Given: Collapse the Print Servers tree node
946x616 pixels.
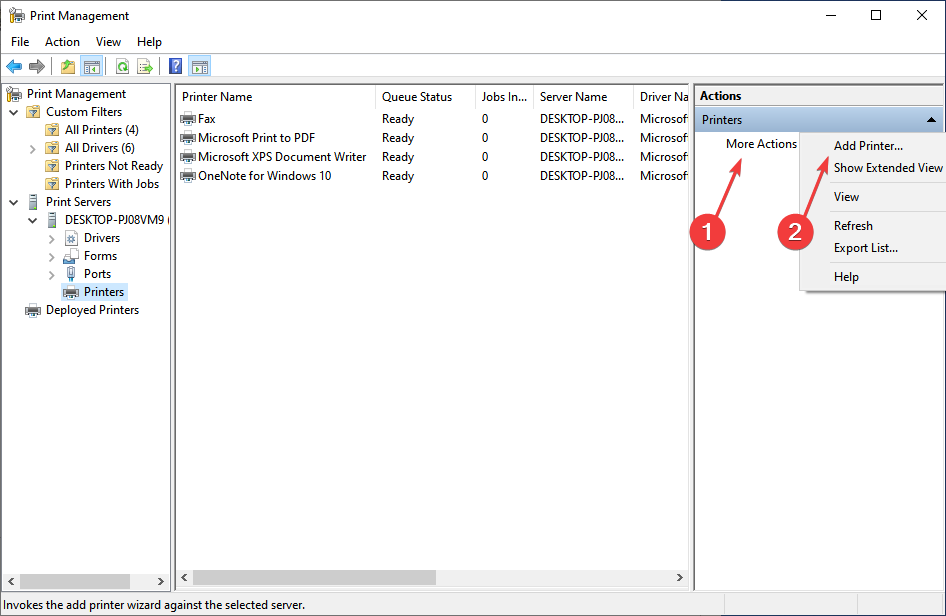Looking at the screenshot, I should pyautogui.click(x=13, y=203).
